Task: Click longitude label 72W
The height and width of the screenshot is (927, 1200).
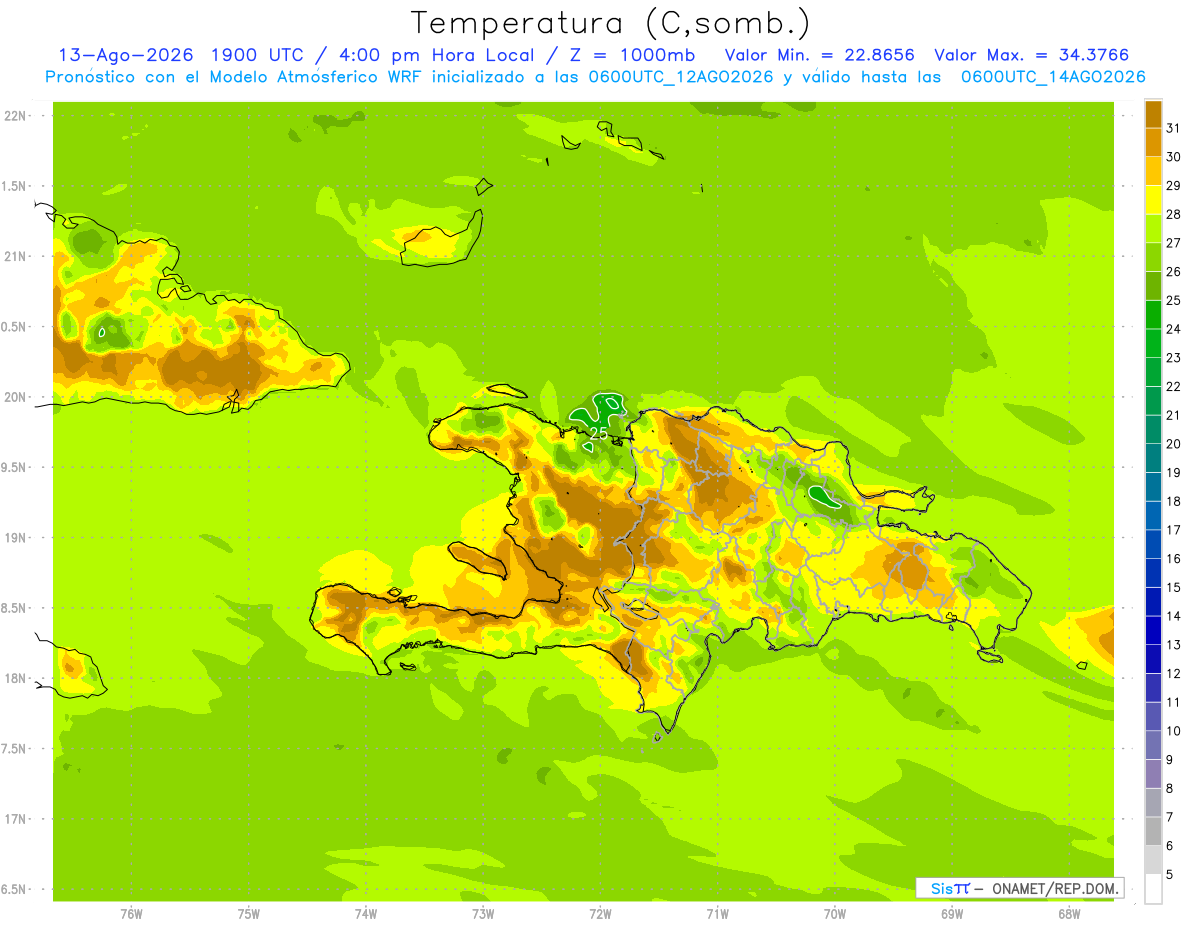Action: tap(600, 913)
